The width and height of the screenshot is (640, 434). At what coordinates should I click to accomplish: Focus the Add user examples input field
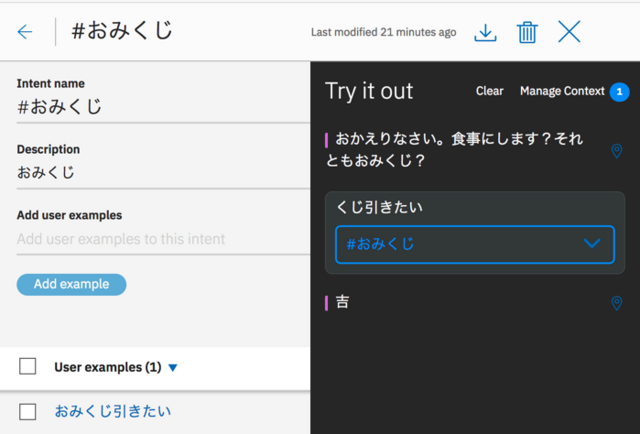tap(163, 239)
